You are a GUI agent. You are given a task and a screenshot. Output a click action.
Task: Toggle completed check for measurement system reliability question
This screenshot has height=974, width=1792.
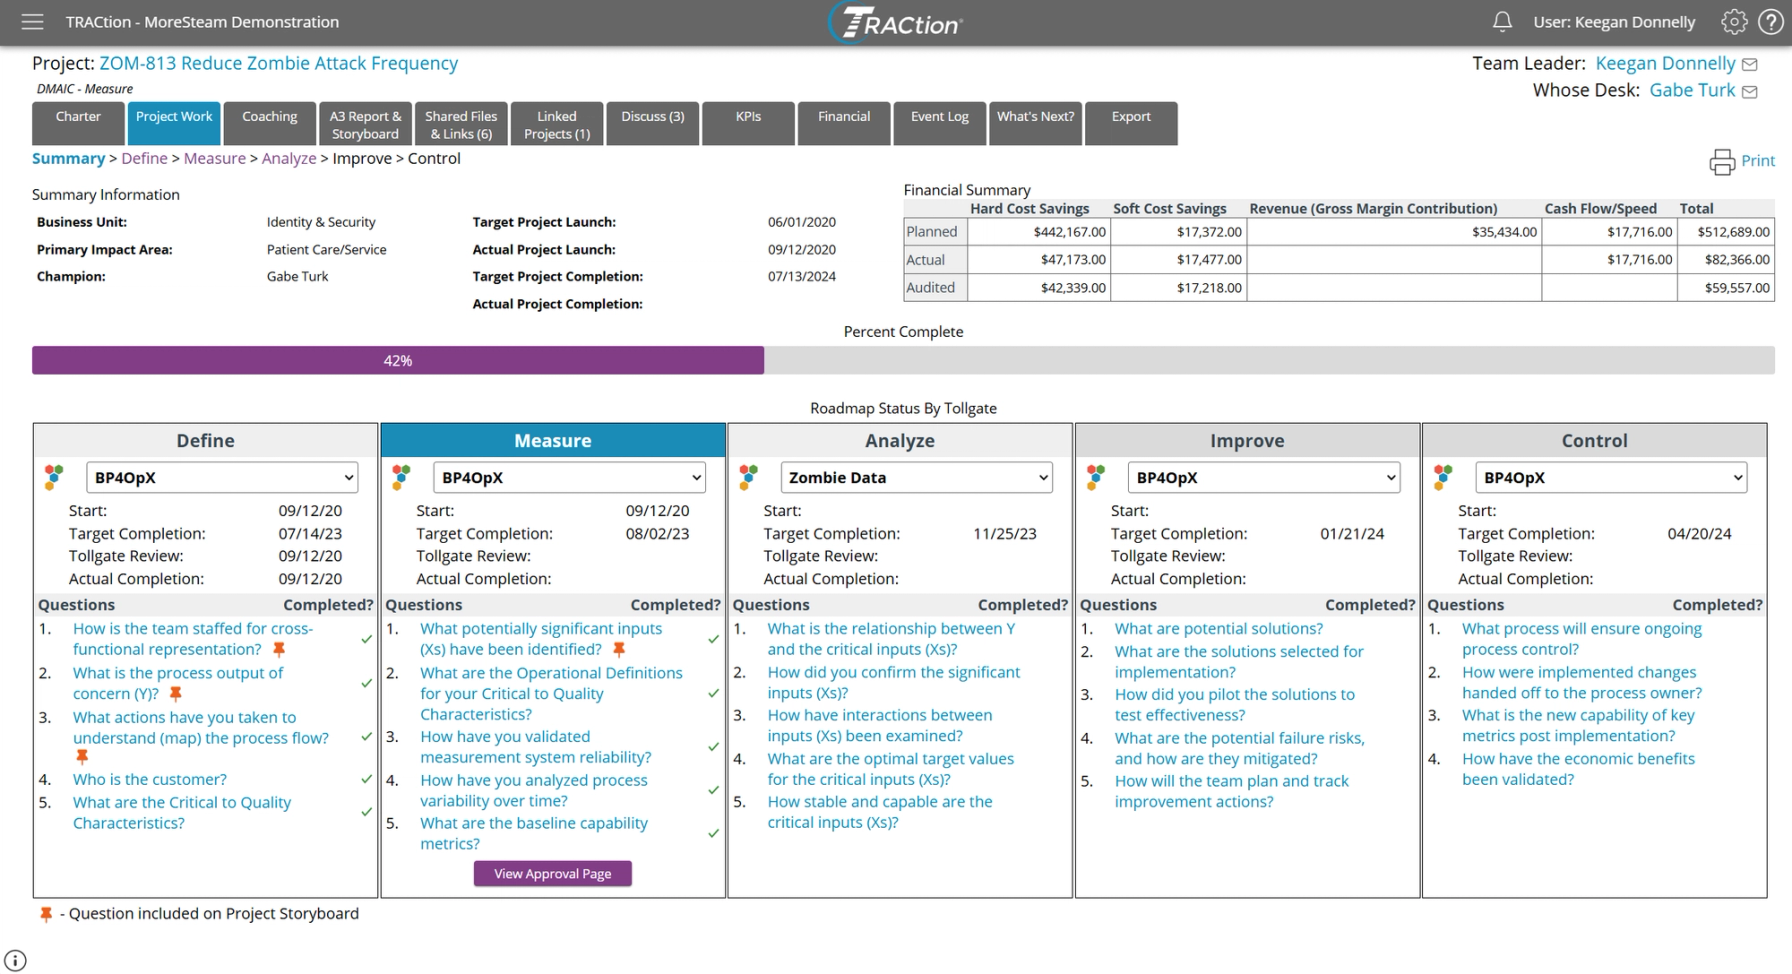(x=713, y=747)
